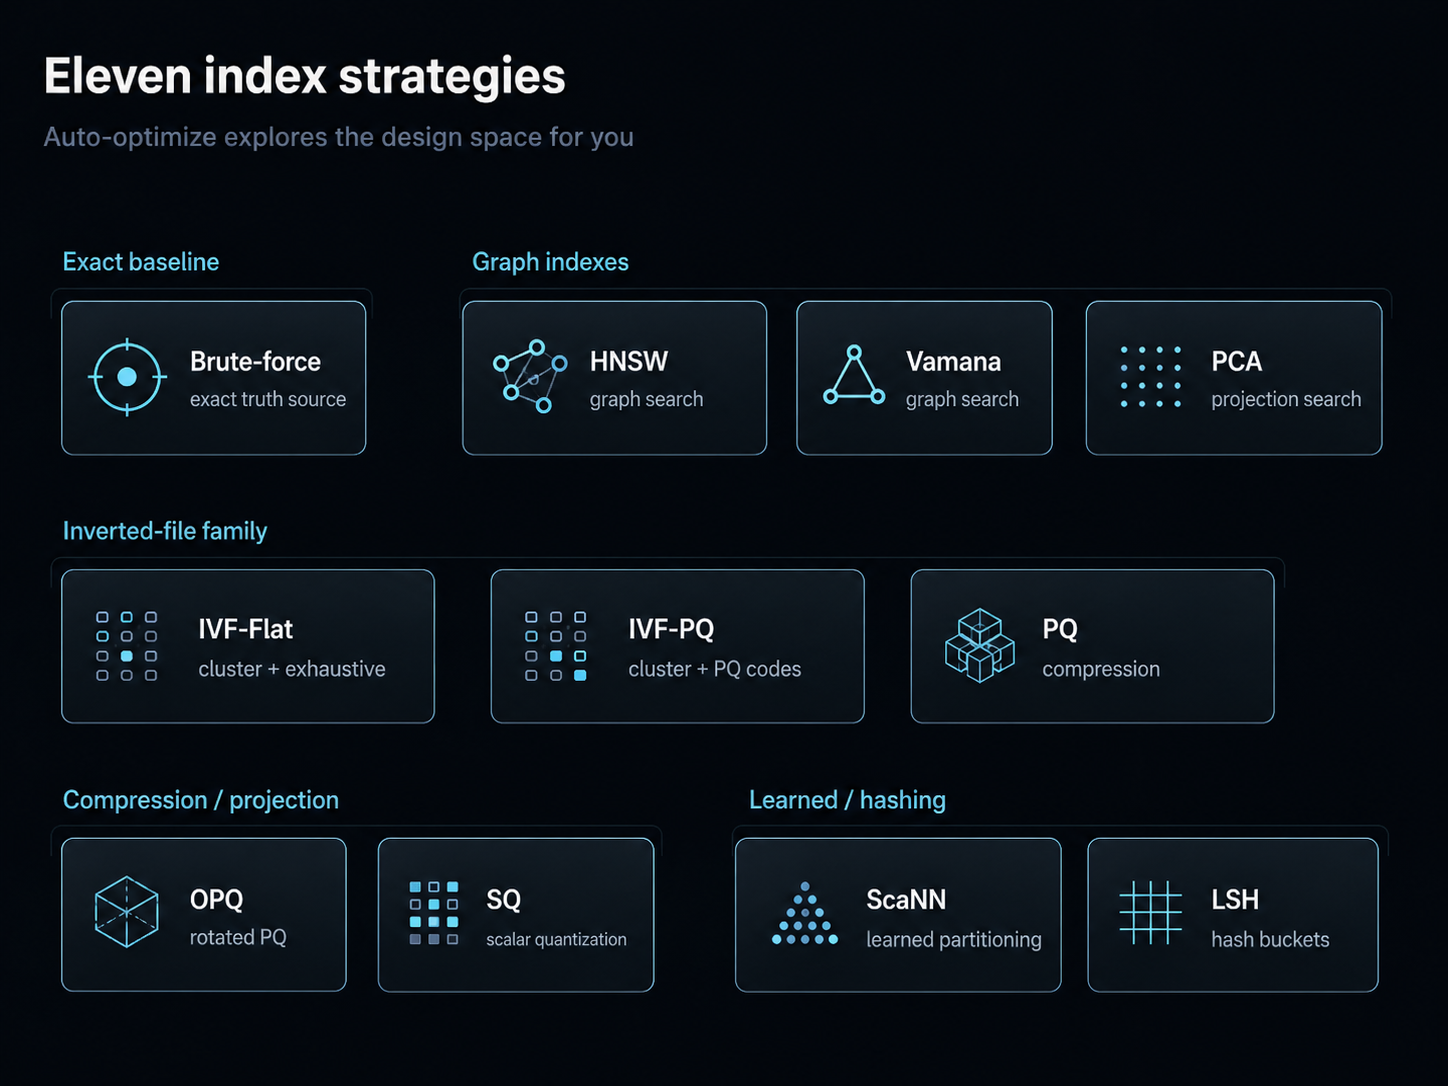Click the LSH hash grid icon
1448x1086 pixels.
coord(1151,912)
